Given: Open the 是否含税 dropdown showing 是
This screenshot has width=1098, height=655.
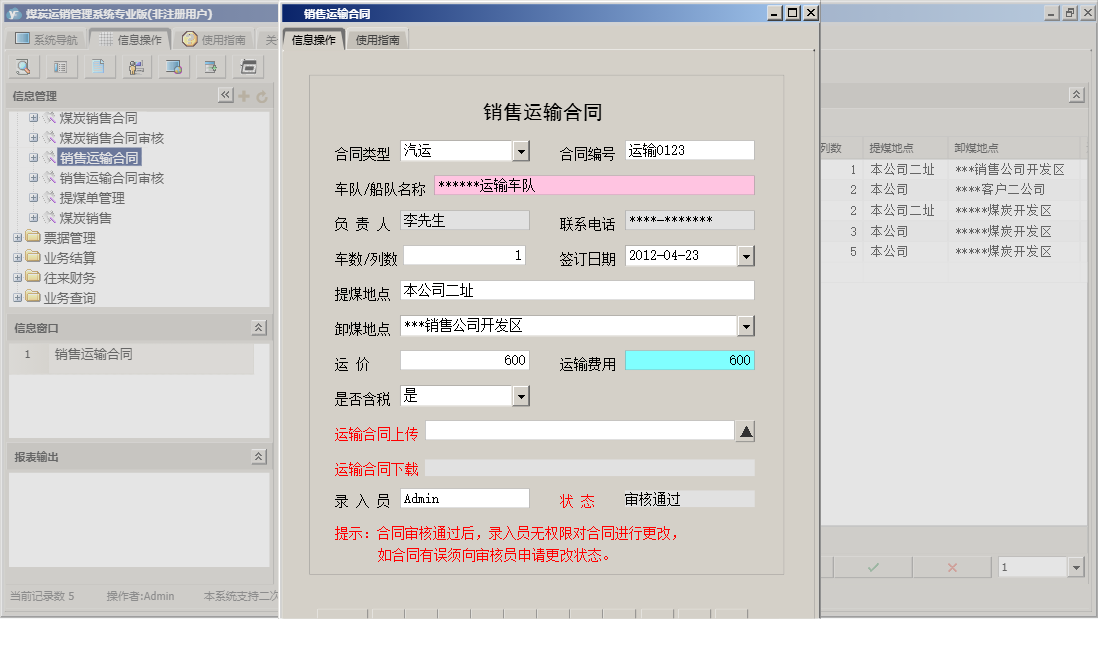Looking at the screenshot, I should tap(521, 395).
